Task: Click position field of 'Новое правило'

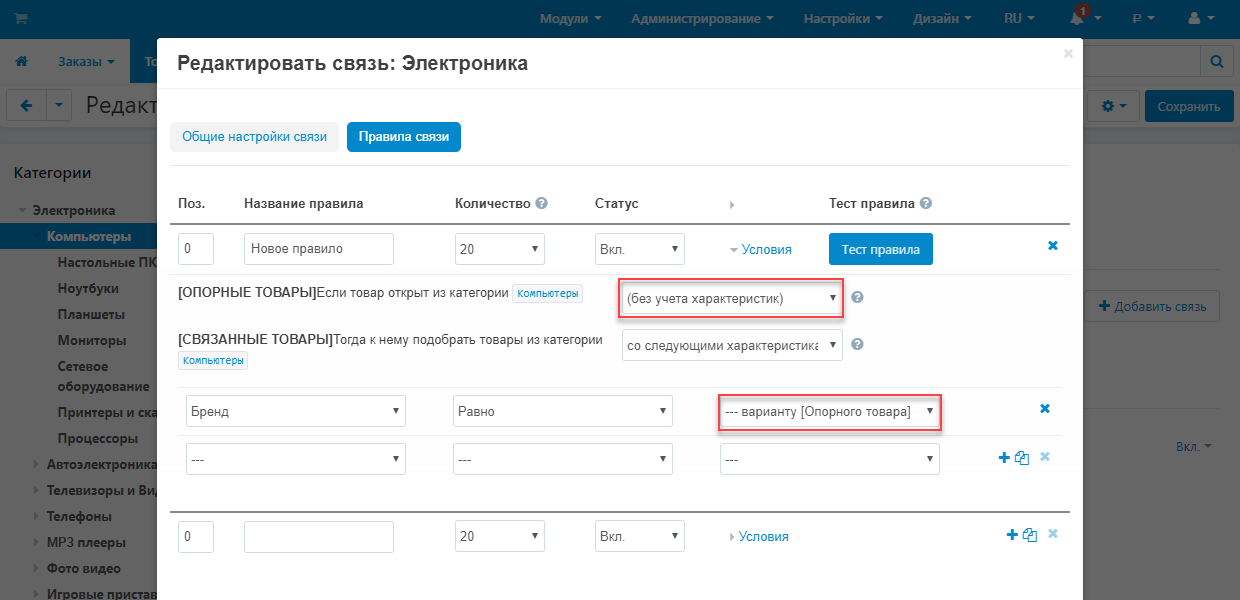Action: (x=196, y=249)
